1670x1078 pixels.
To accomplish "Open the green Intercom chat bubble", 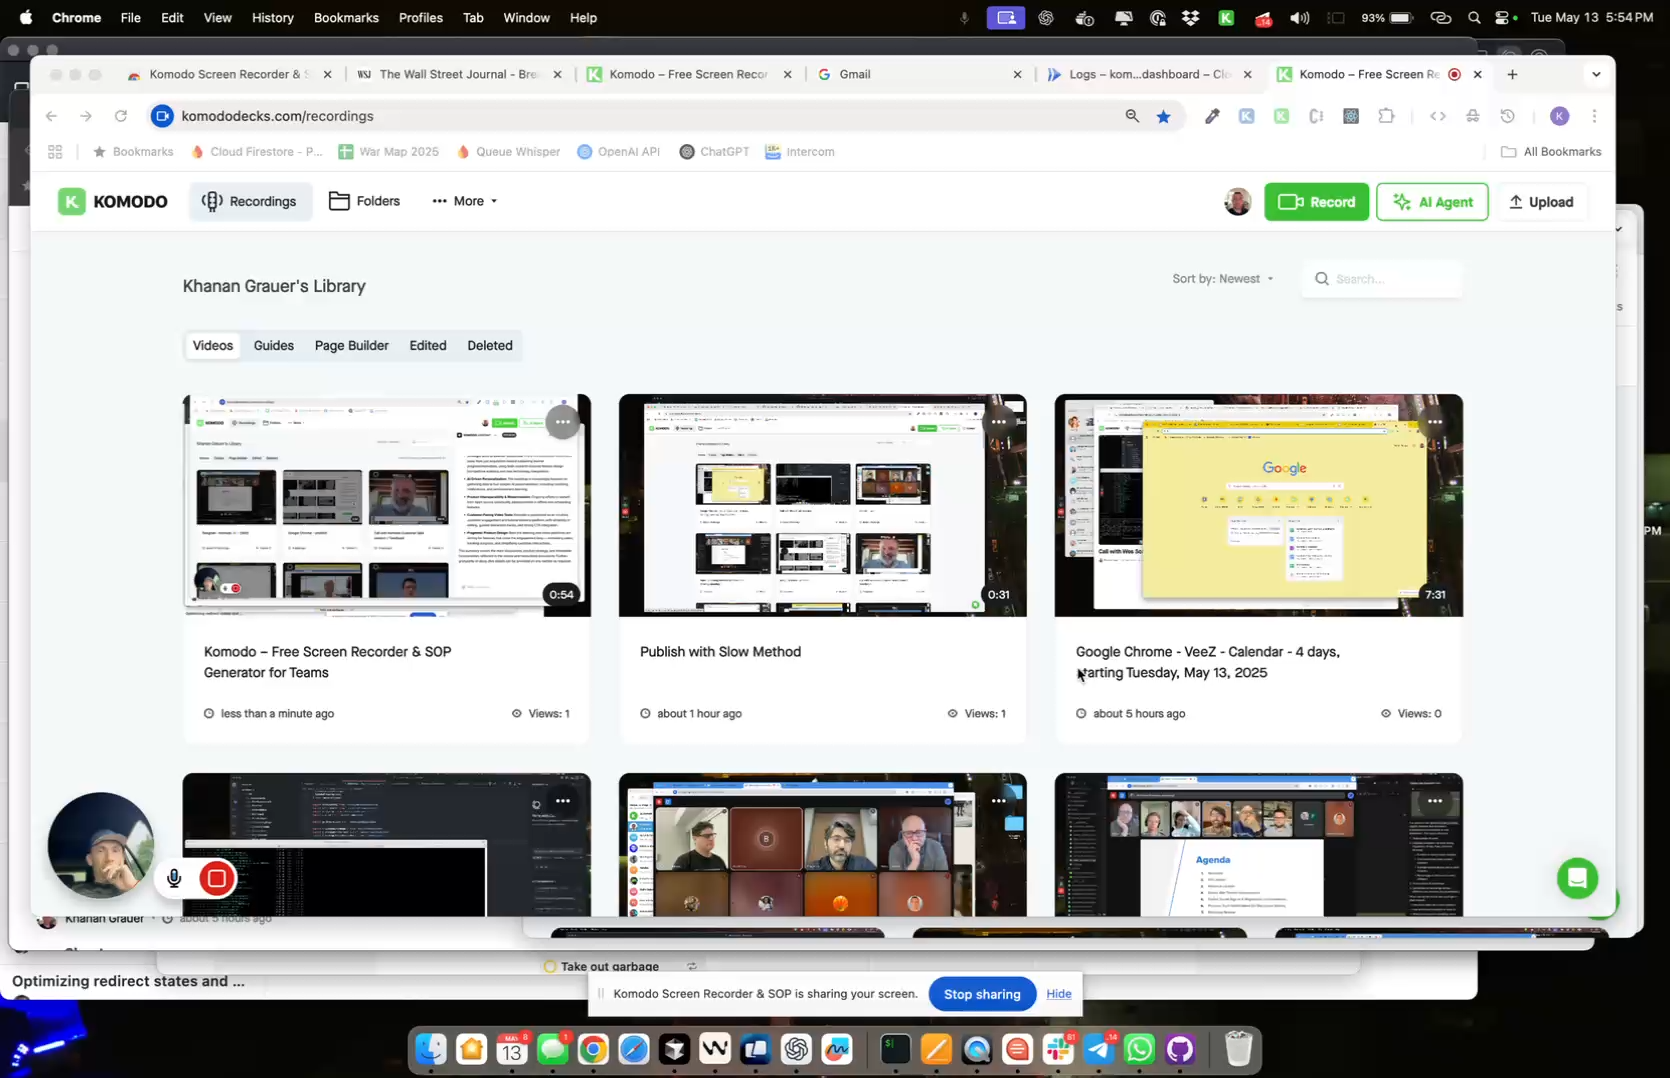I will pyautogui.click(x=1576, y=878).
